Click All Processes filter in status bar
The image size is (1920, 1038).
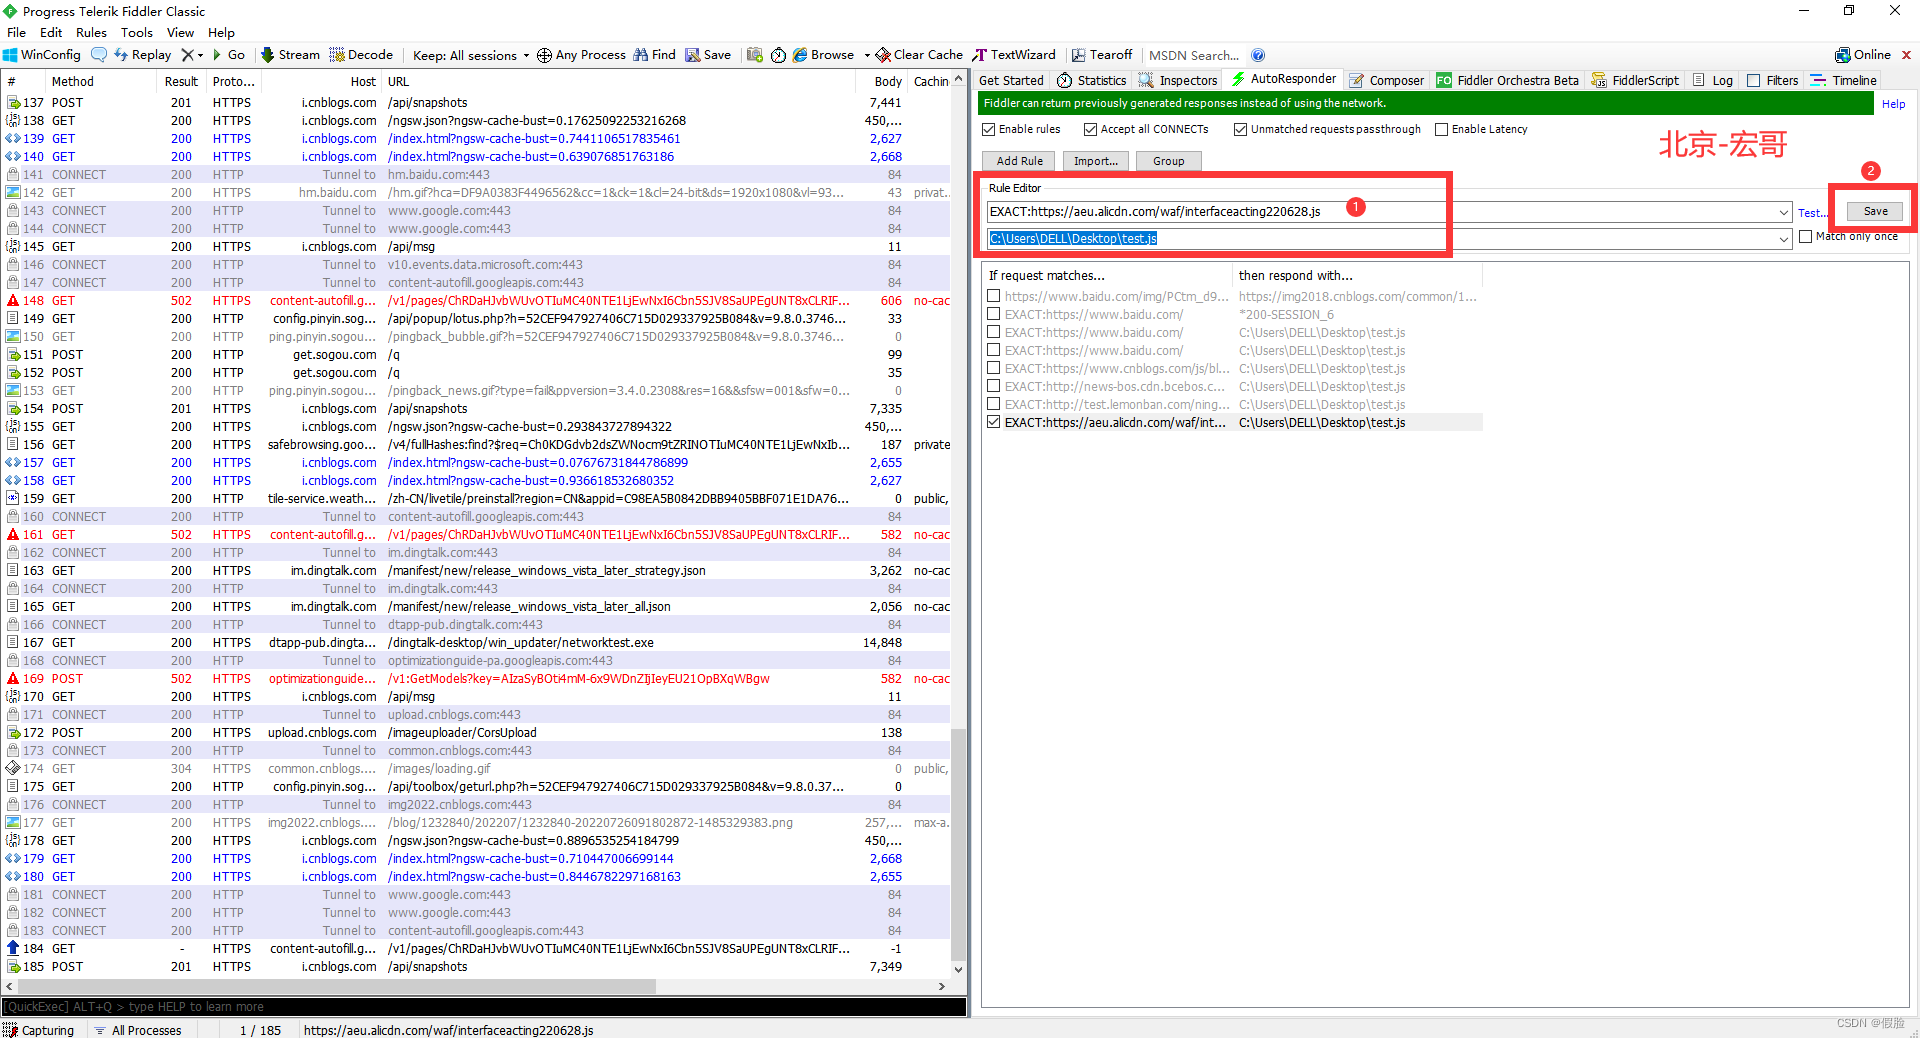pos(138,1030)
